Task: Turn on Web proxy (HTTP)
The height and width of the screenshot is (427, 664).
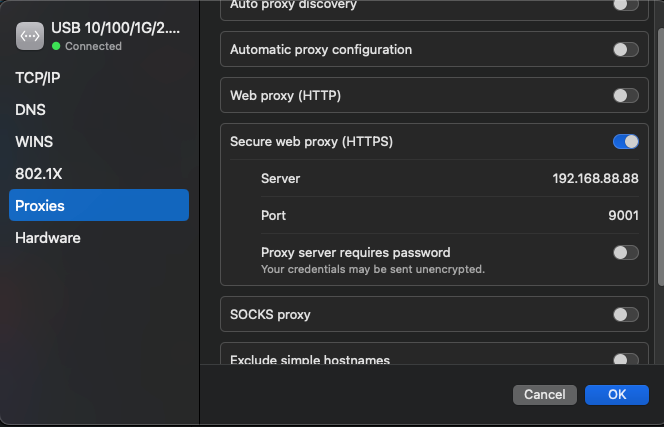Action: (625, 95)
